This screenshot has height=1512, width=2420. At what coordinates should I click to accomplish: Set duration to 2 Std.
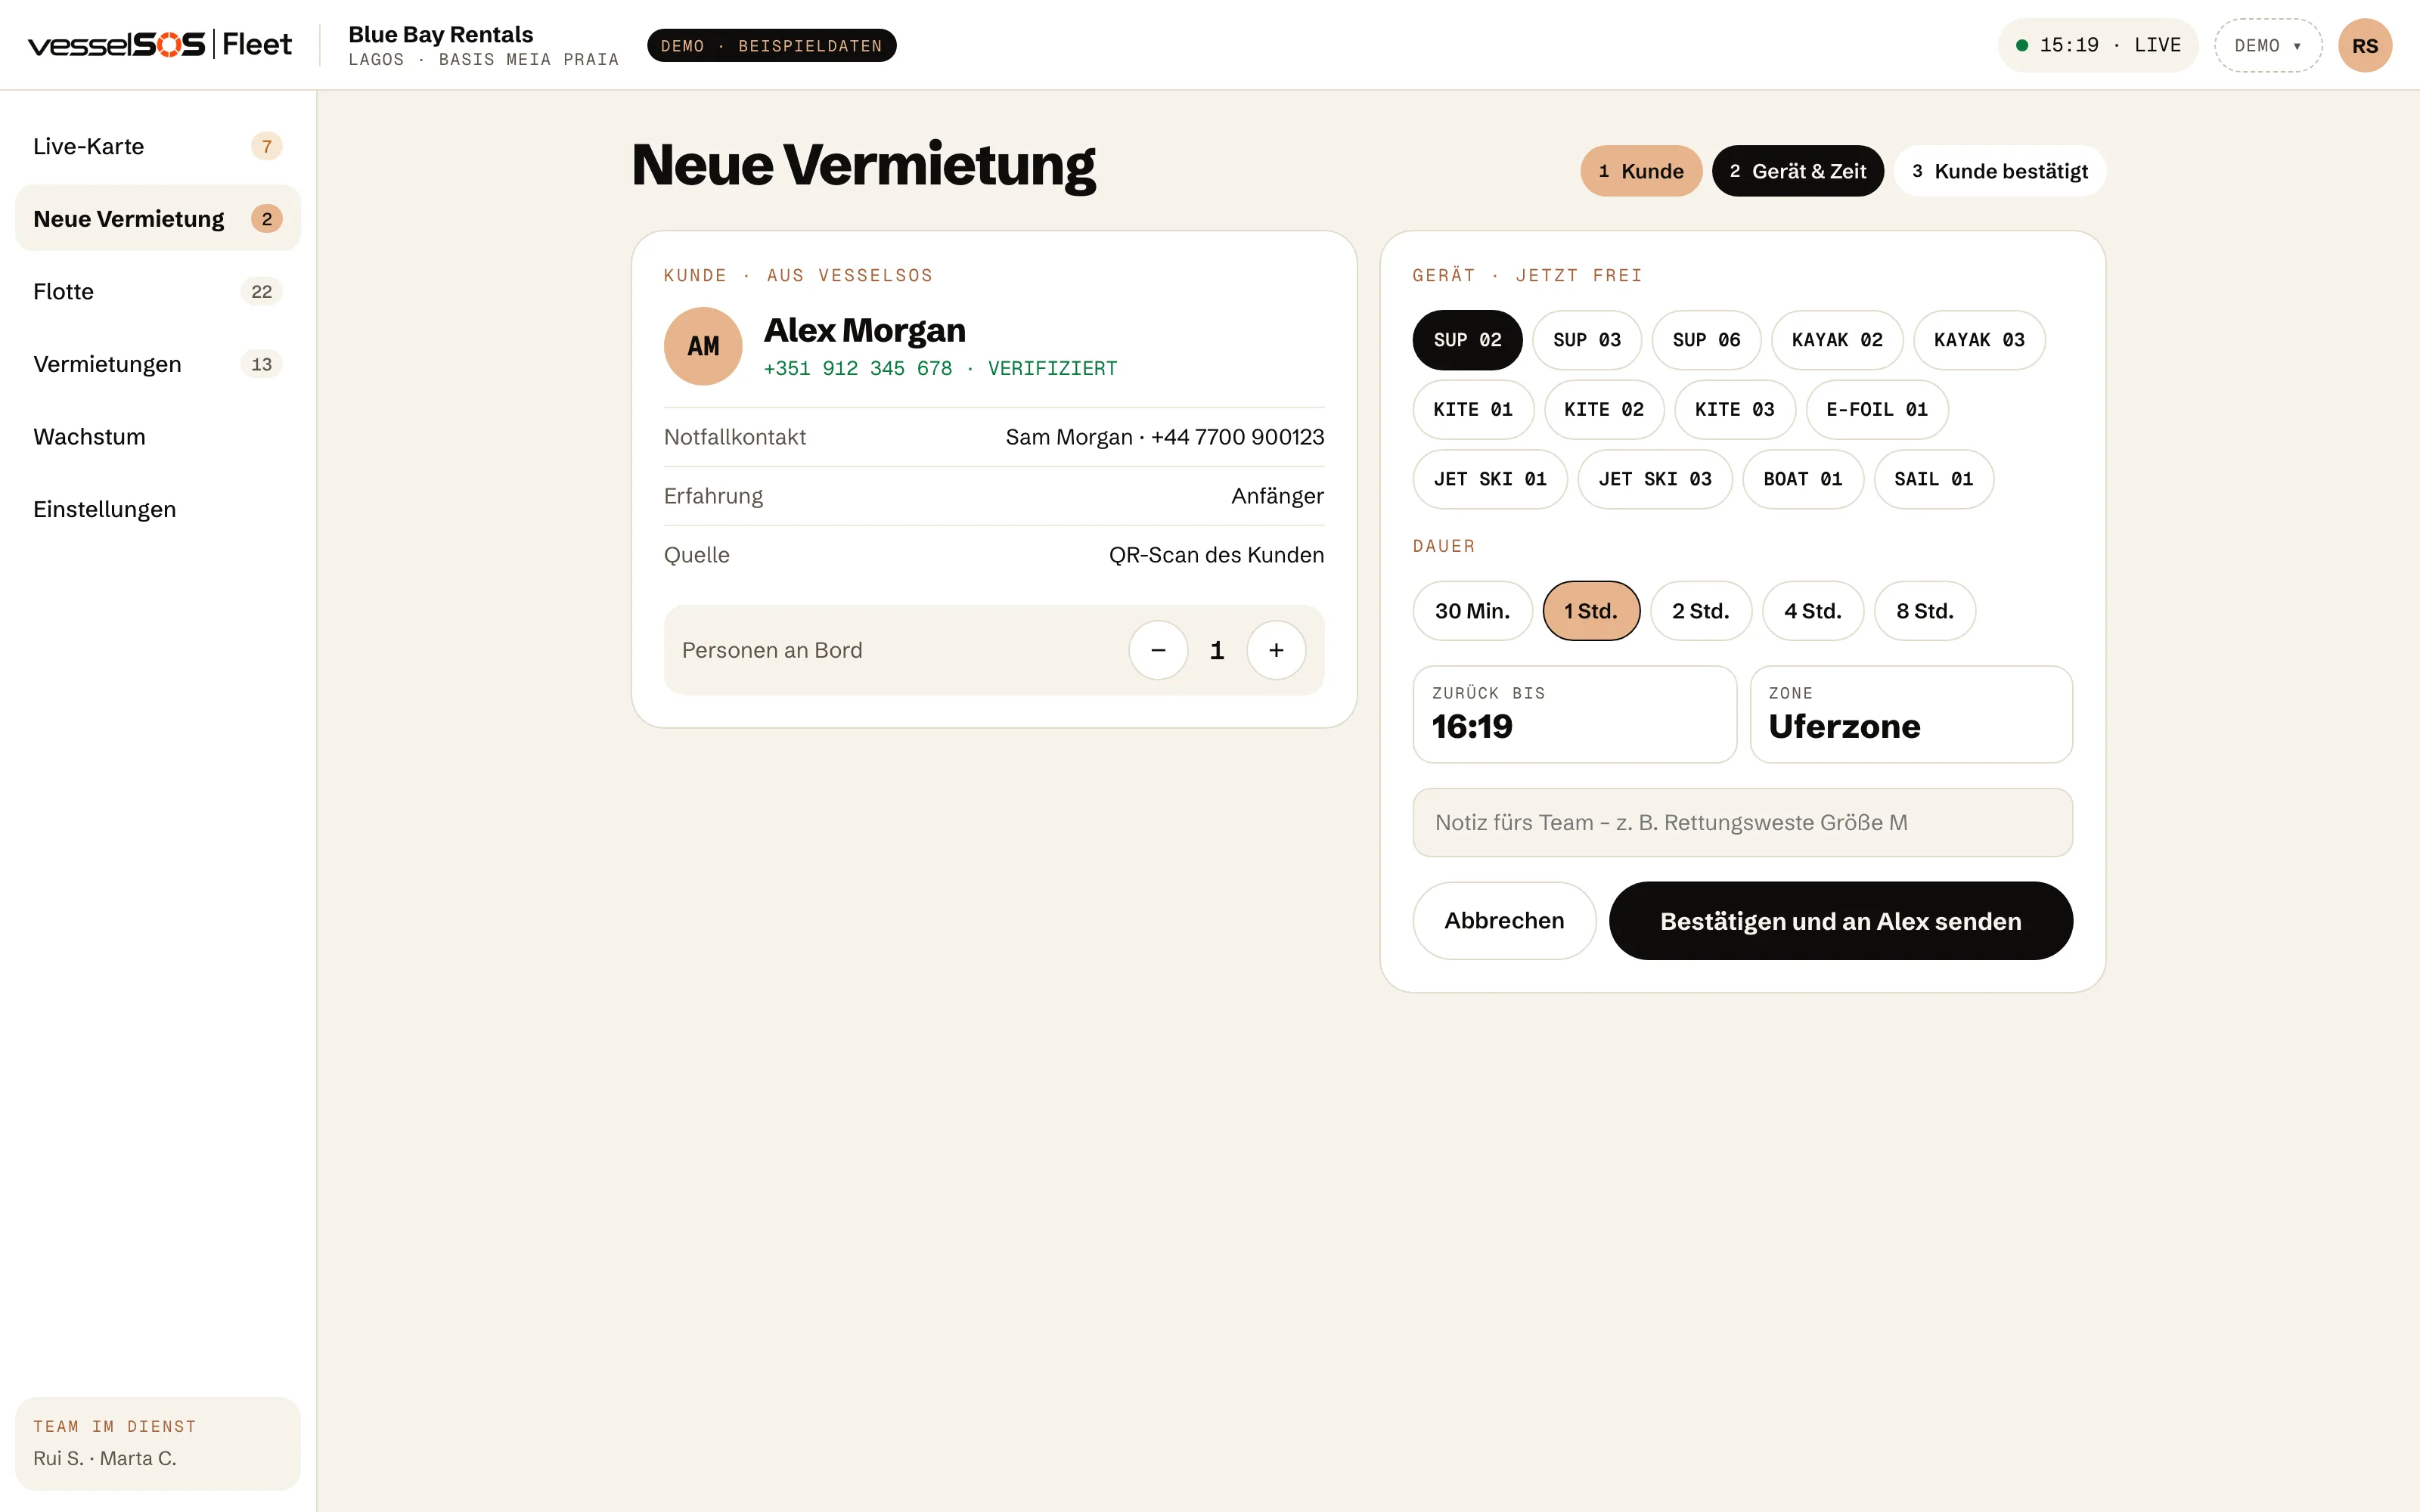click(x=1700, y=611)
